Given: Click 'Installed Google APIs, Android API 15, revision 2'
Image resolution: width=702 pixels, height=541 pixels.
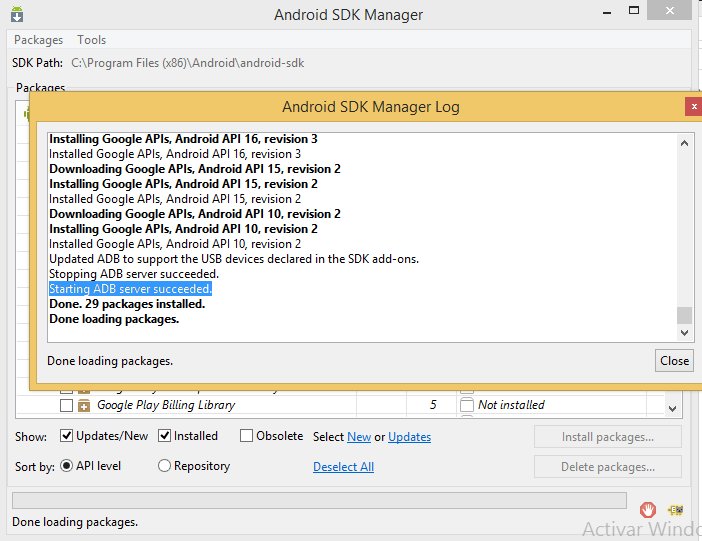Looking at the screenshot, I should pyautogui.click(x=175, y=199).
